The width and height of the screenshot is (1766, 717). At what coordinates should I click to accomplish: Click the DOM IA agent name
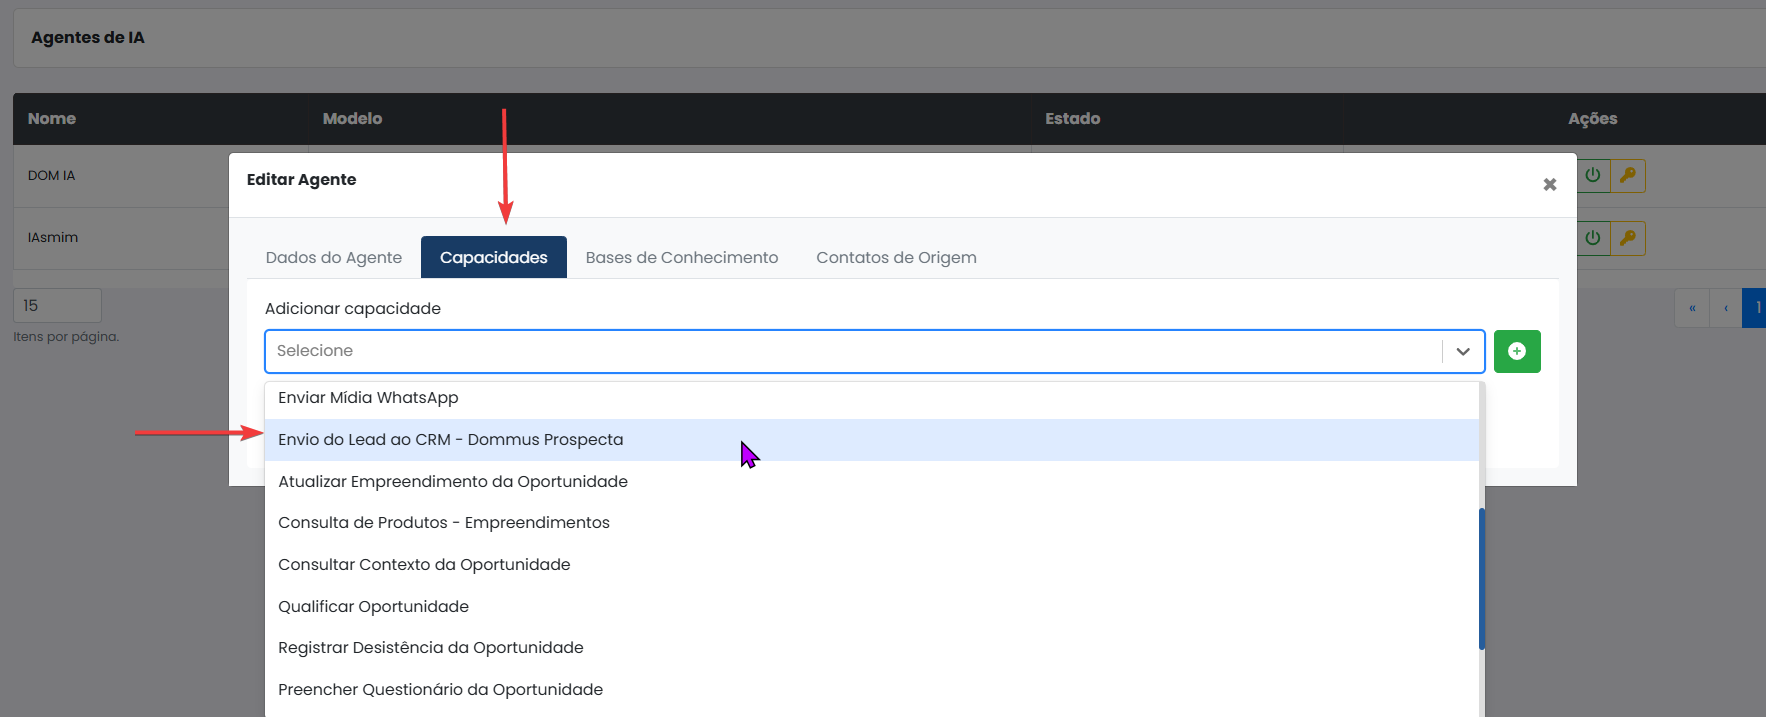52,175
